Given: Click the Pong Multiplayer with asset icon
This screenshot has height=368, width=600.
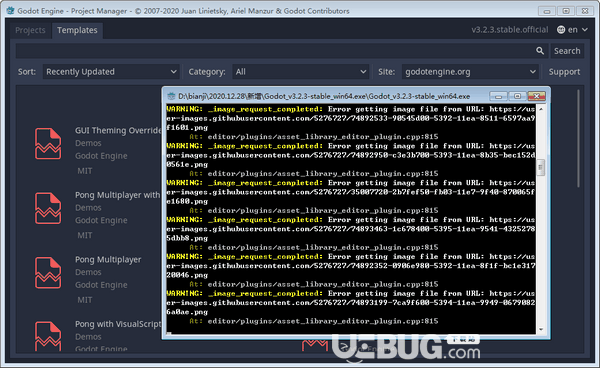Looking at the screenshot, I should pyautogui.click(x=48, y=208).
